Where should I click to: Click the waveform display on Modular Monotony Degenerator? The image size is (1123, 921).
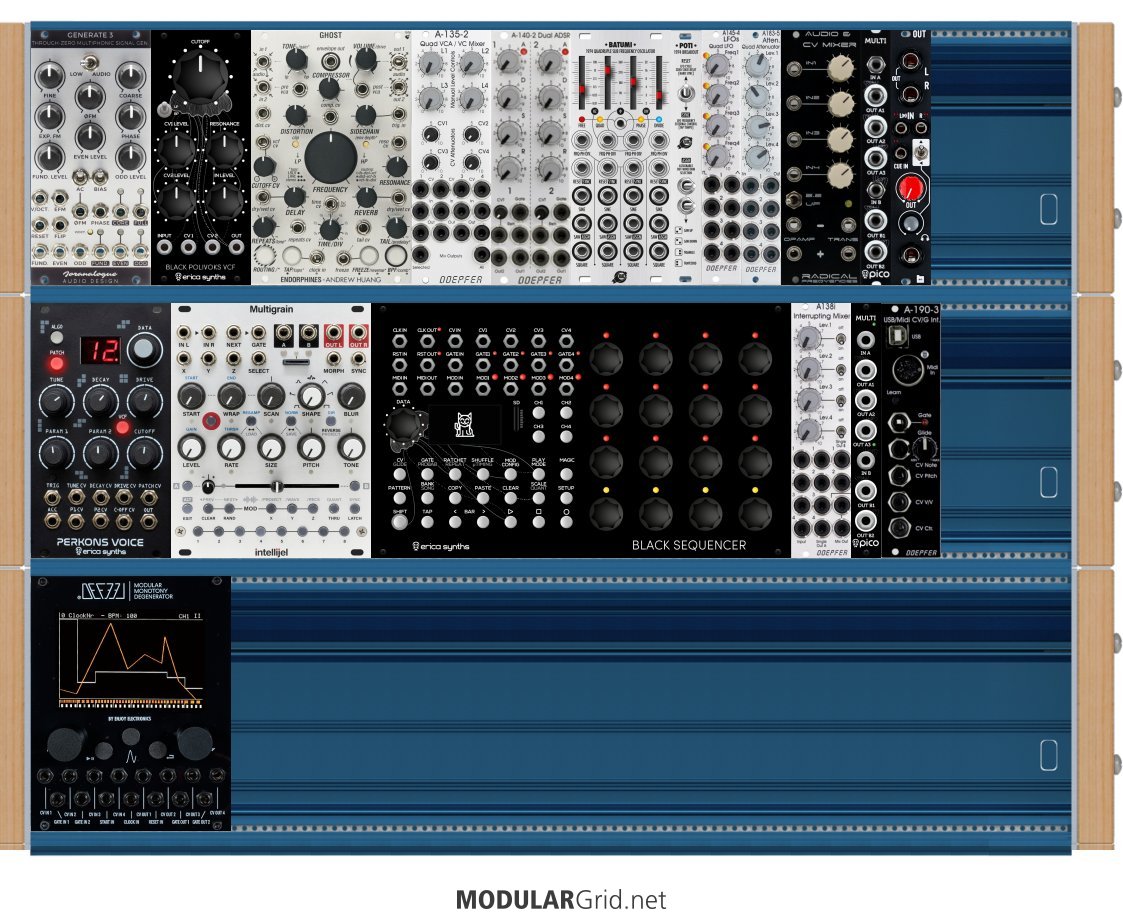tap(130, 659)
